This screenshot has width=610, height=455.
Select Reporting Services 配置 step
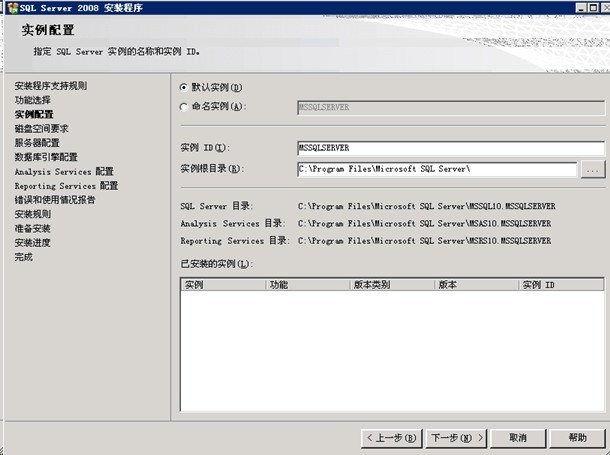[66, 186]
